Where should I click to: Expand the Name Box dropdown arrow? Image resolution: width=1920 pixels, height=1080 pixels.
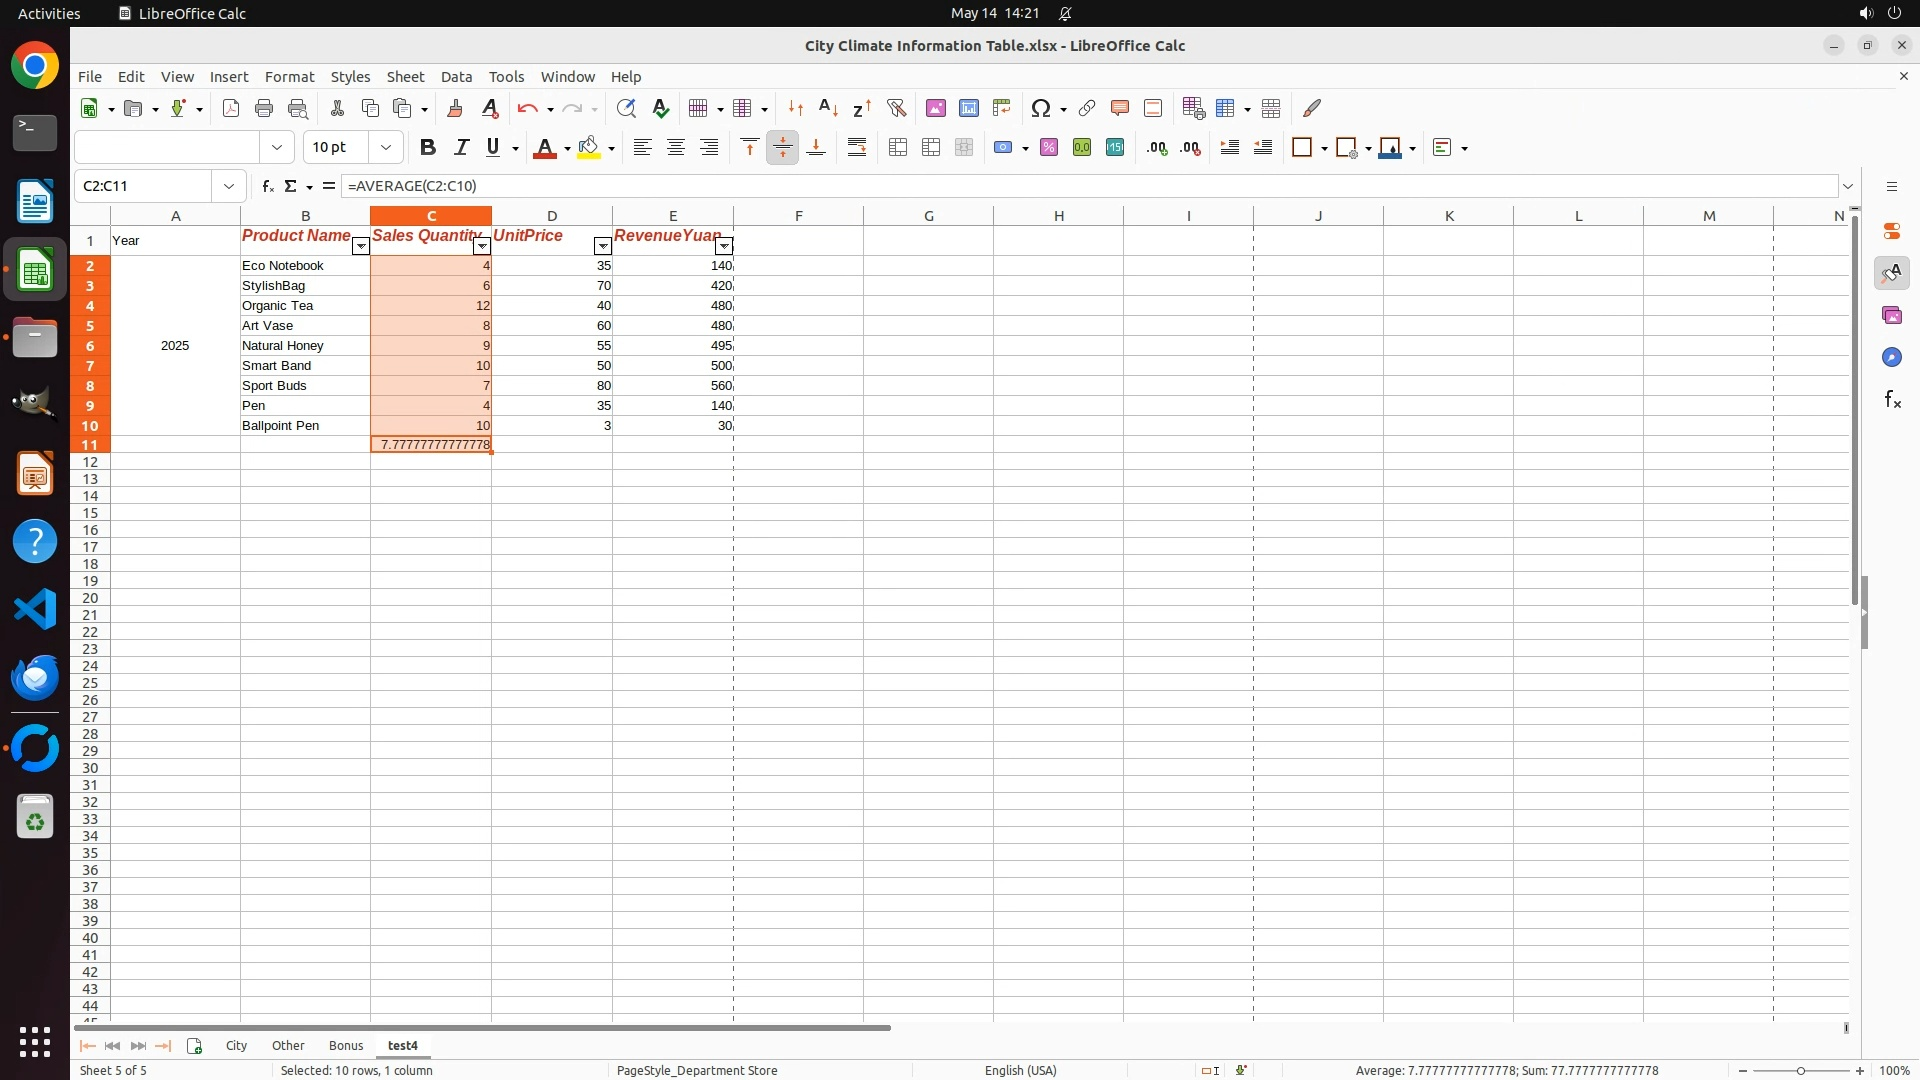pyautogui.click(x=229, y=186)
